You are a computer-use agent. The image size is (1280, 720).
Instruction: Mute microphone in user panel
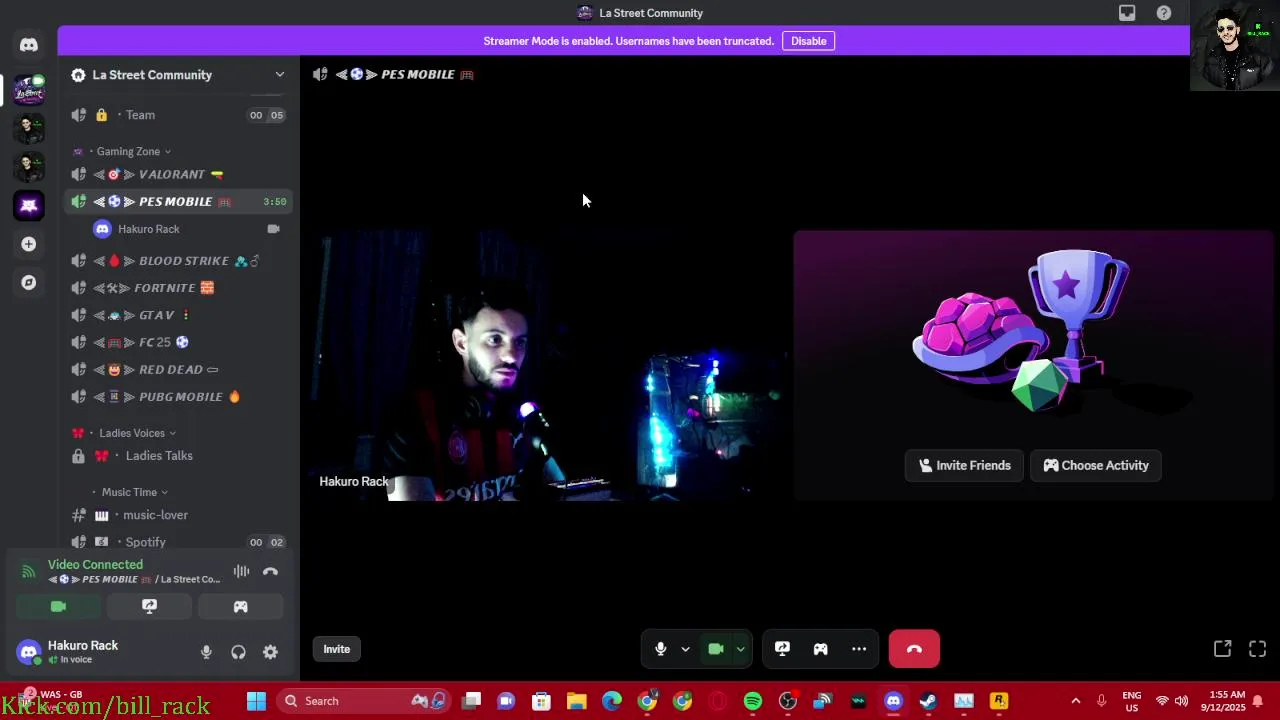pyautogui.click(x=206, y=652)
